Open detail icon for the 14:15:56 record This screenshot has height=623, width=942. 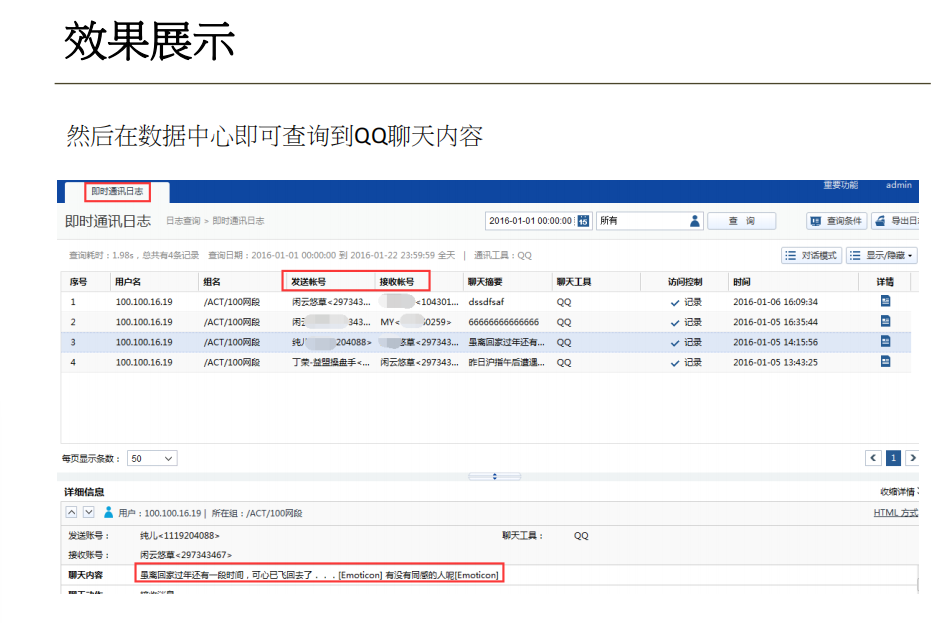[885, 341]
